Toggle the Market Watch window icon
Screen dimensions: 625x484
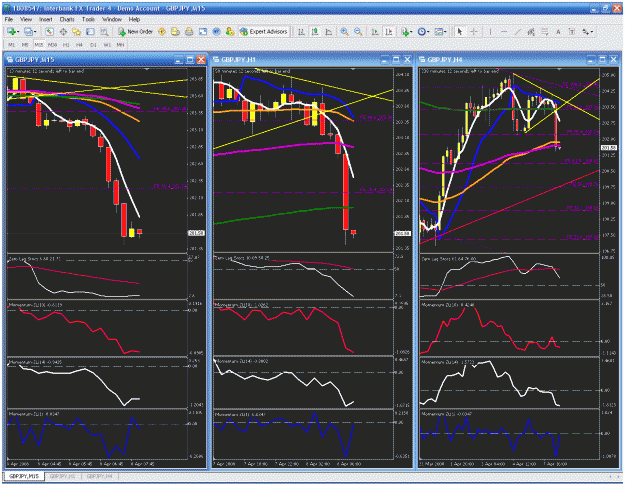[49, 31]
